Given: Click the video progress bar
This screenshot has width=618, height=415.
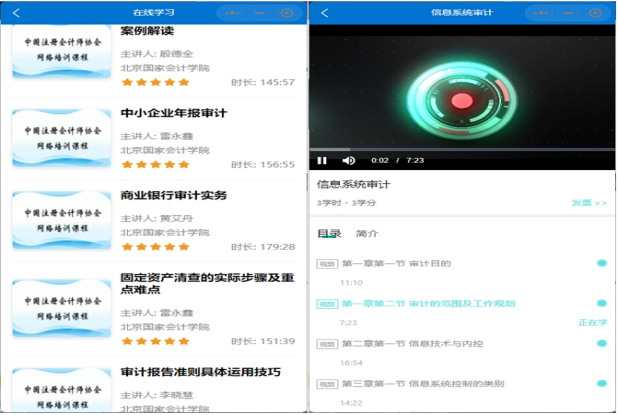Looking at the screenshot, I should click(460, 149).
